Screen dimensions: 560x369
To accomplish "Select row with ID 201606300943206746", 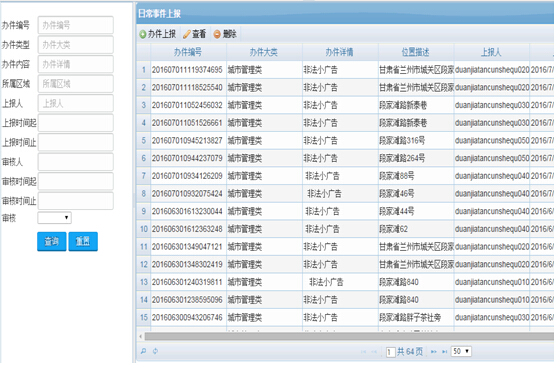I will [x=345, y=318].
